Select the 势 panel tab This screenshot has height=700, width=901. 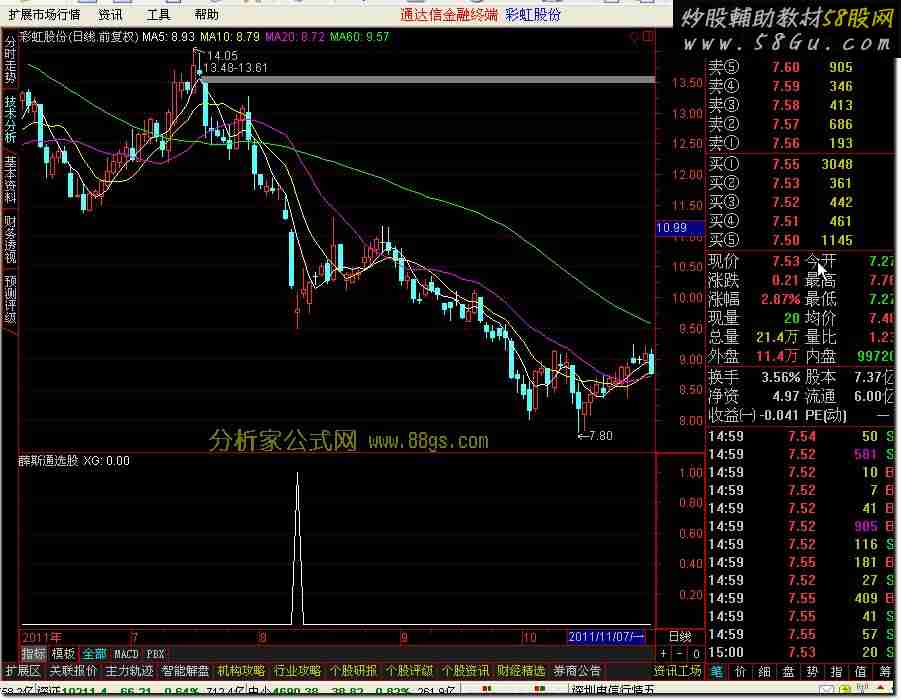coord(813,671)
